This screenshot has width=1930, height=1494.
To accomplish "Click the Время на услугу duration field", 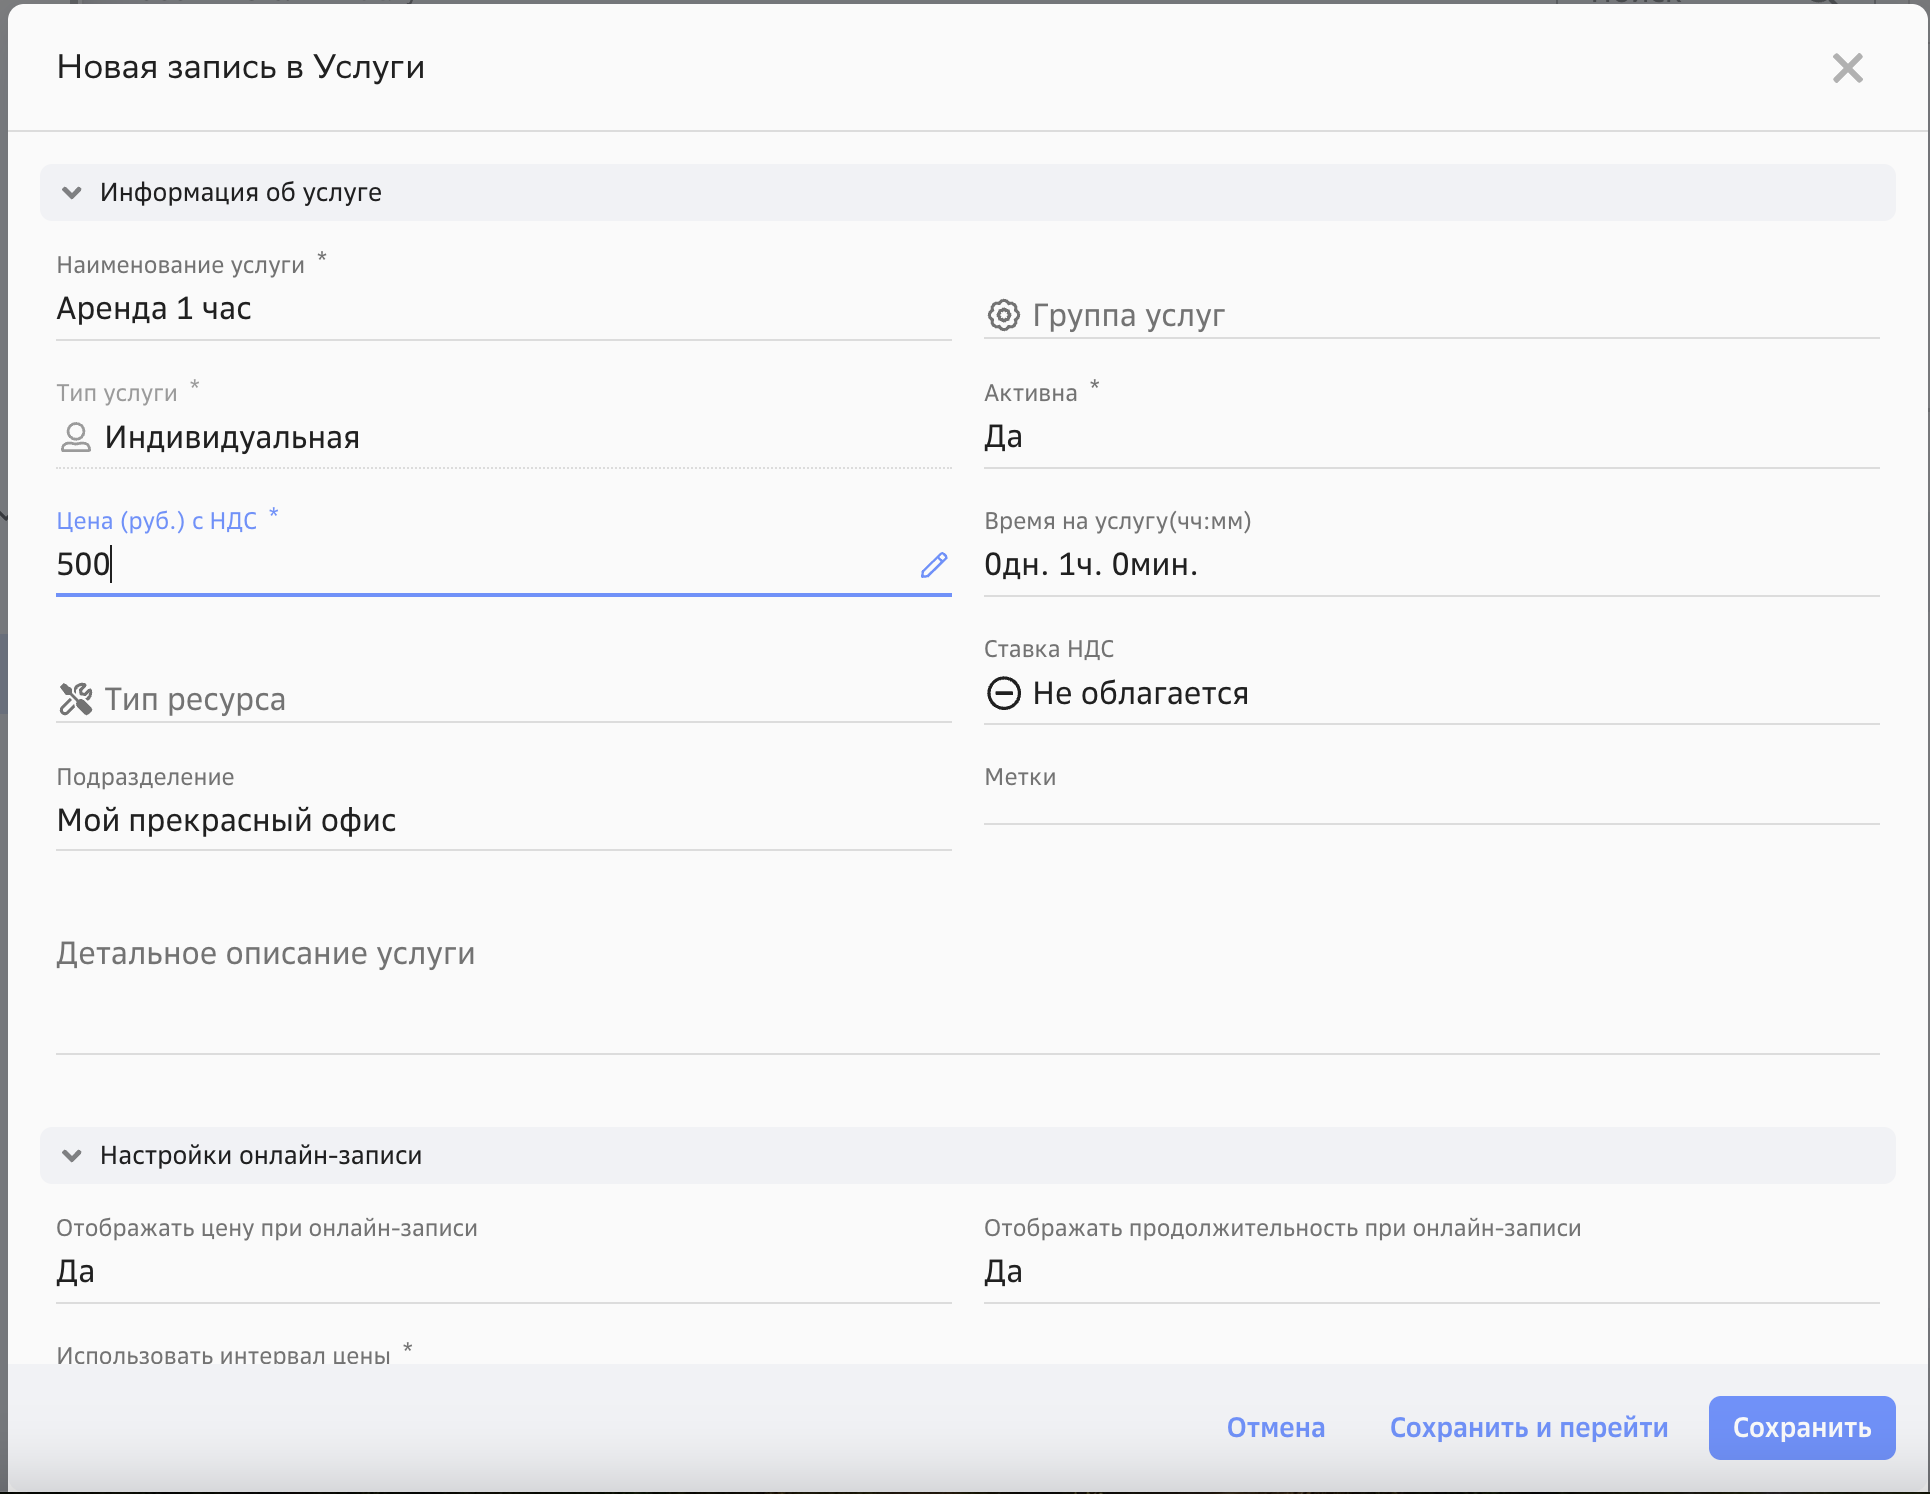I will pos(1430,565).
